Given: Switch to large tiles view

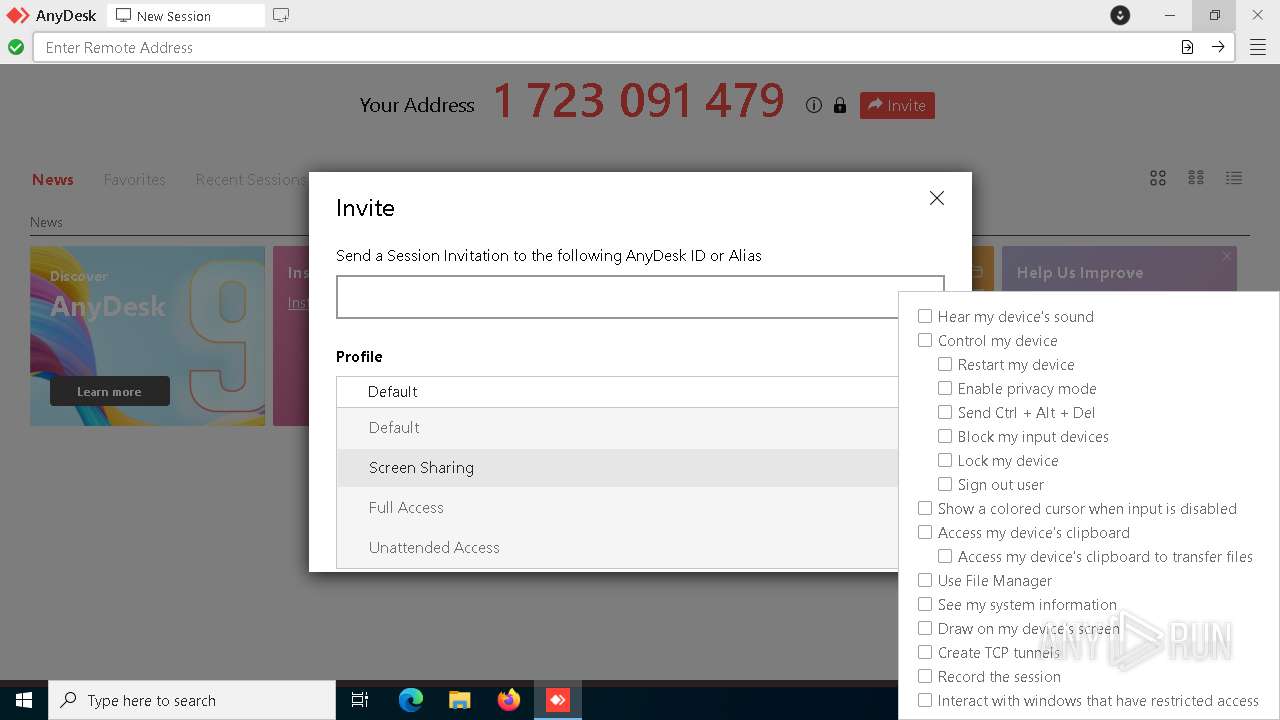Looking at the screenshot, I should click(1158, 178).
